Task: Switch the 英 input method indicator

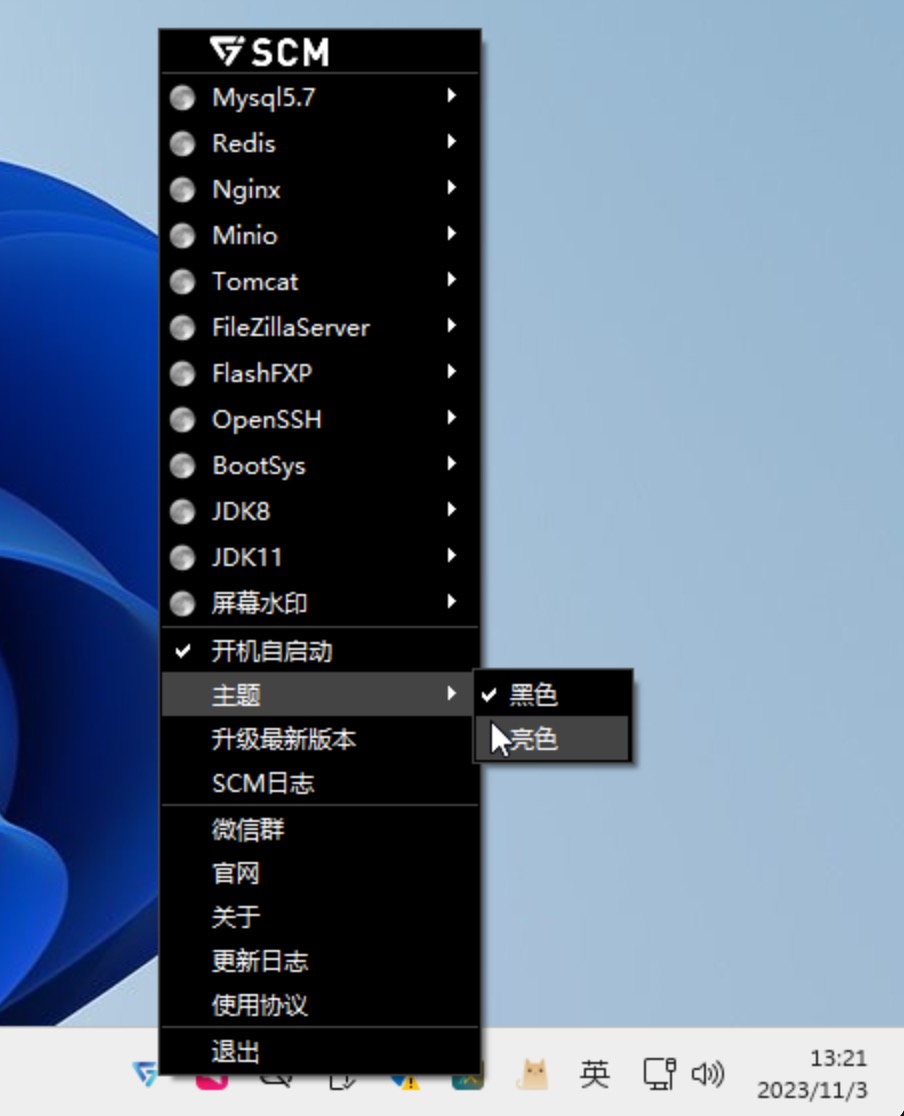Action: (x=594, y=1074)
